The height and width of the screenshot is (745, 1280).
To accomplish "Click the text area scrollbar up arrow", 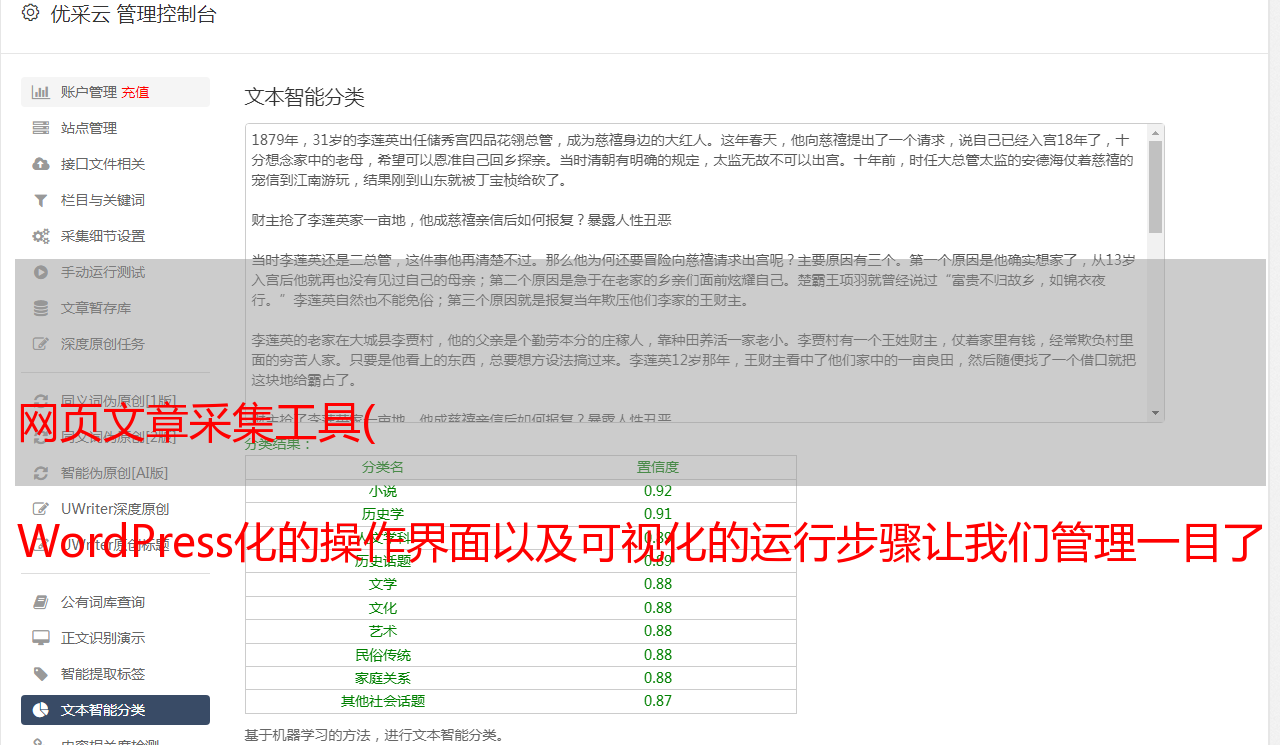I will coord(1155,133).
